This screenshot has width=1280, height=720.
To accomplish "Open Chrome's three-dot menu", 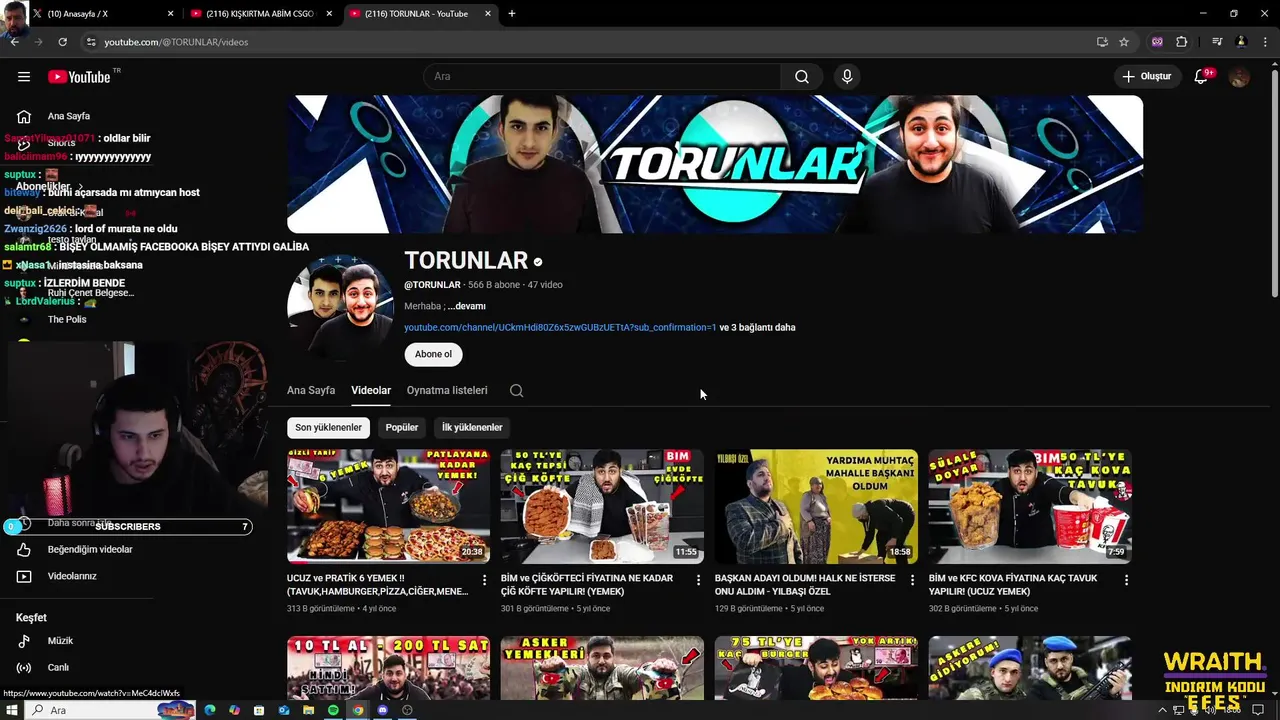I will point(1265,42).
